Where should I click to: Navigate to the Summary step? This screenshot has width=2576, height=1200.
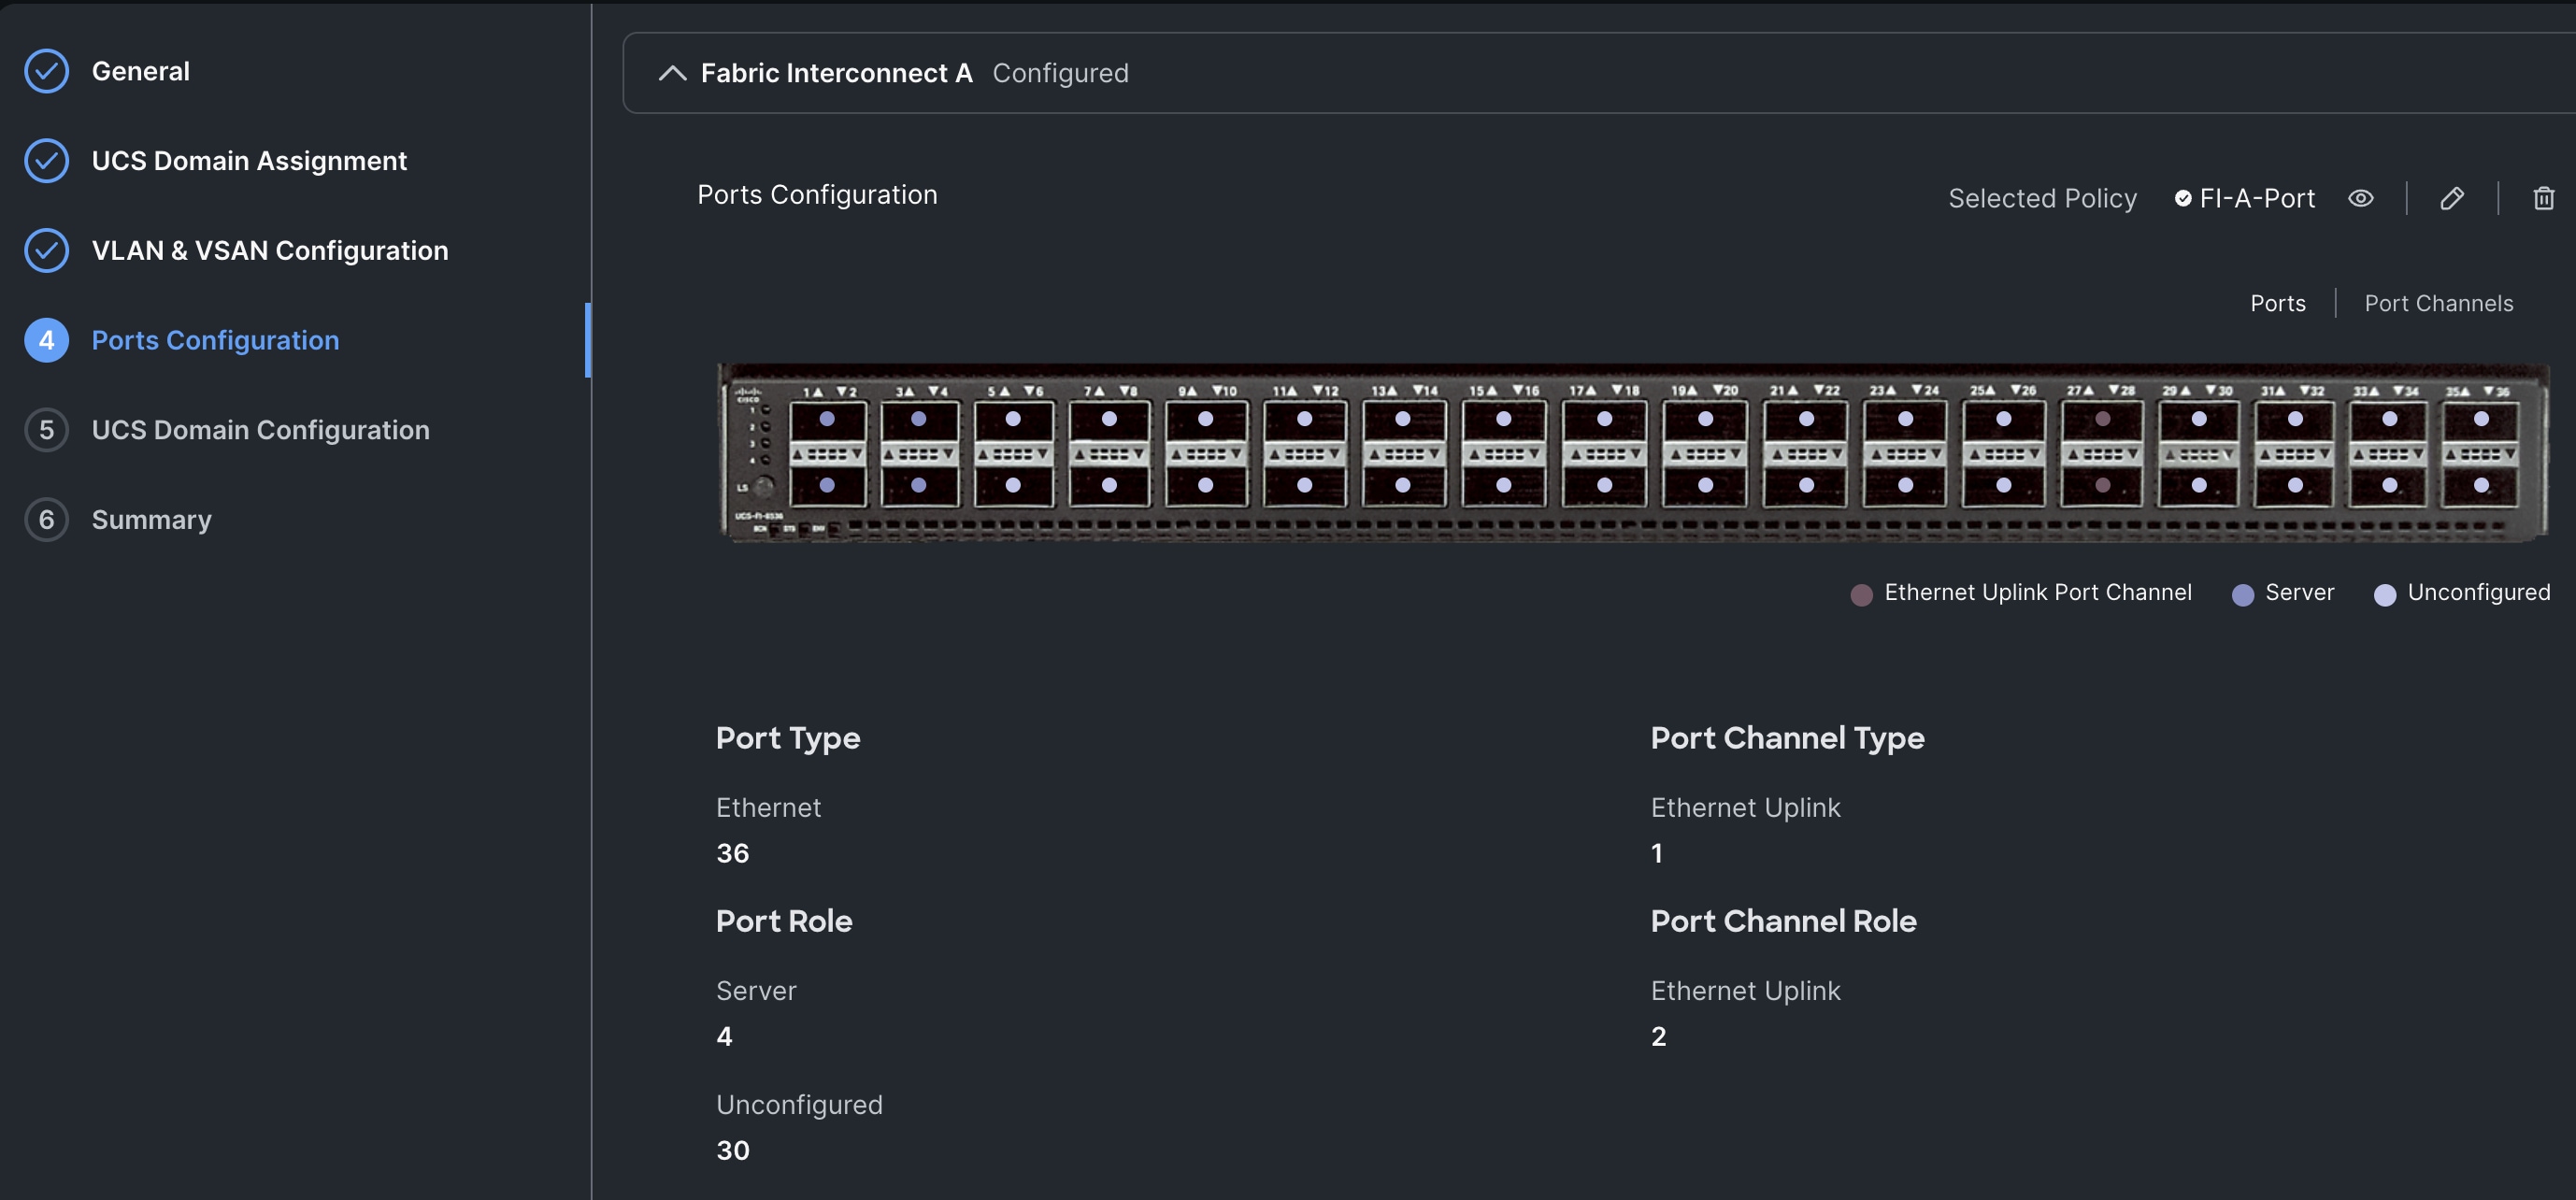pyautogui.click(x=151, y=519)
